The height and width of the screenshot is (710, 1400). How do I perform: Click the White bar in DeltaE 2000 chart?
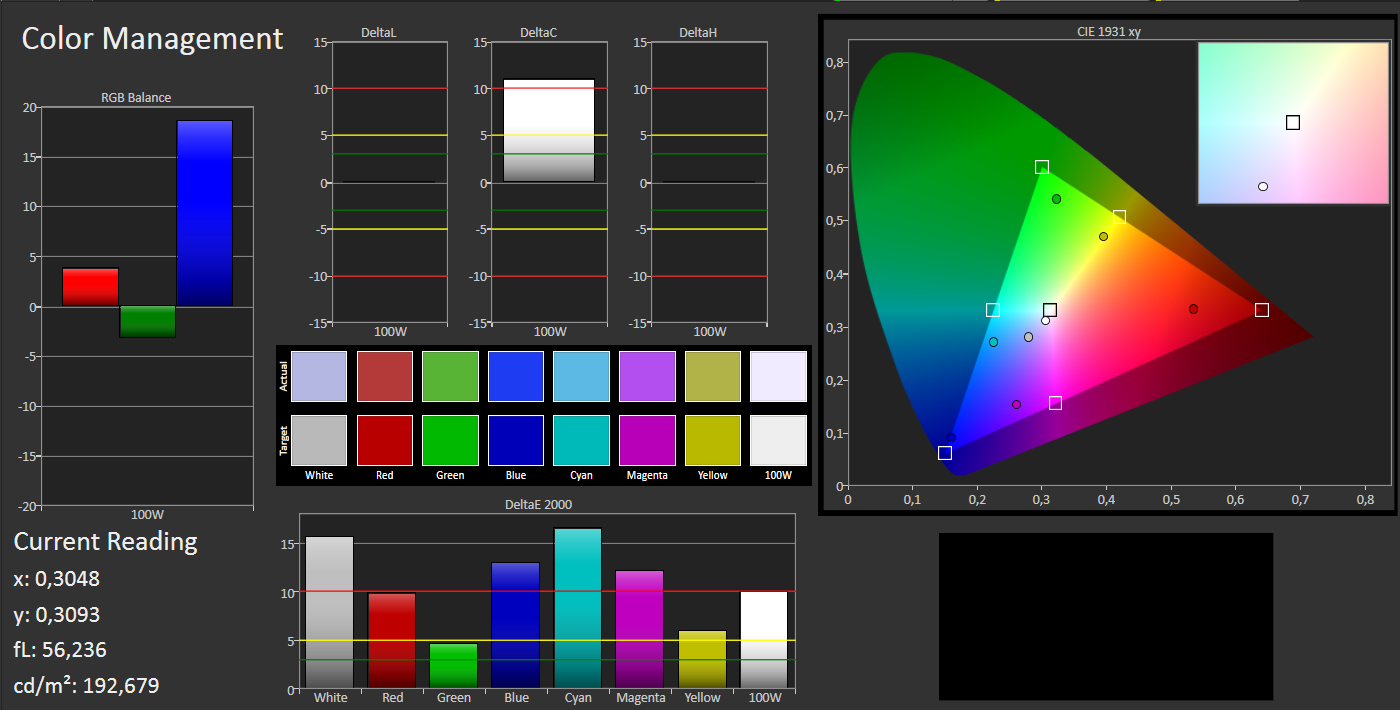click(330, 612)
